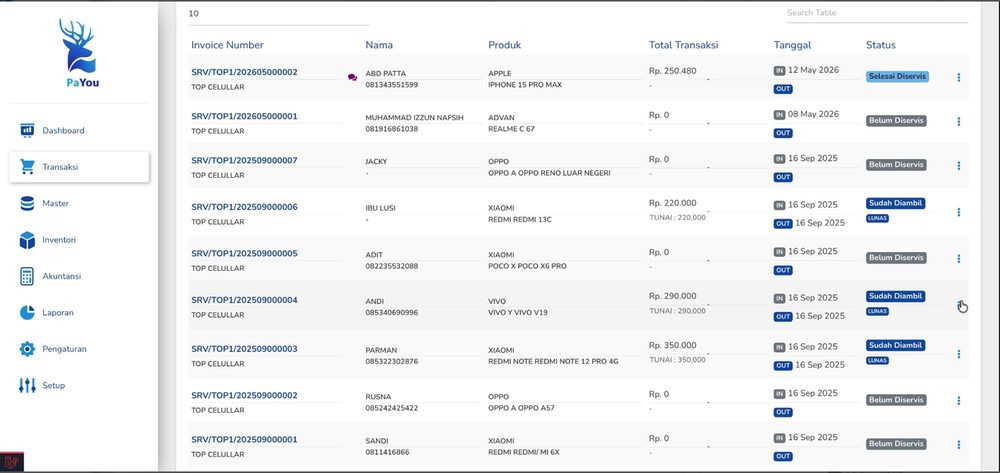Open invoice SRV/TOP1/202509000002

(244, 396)
